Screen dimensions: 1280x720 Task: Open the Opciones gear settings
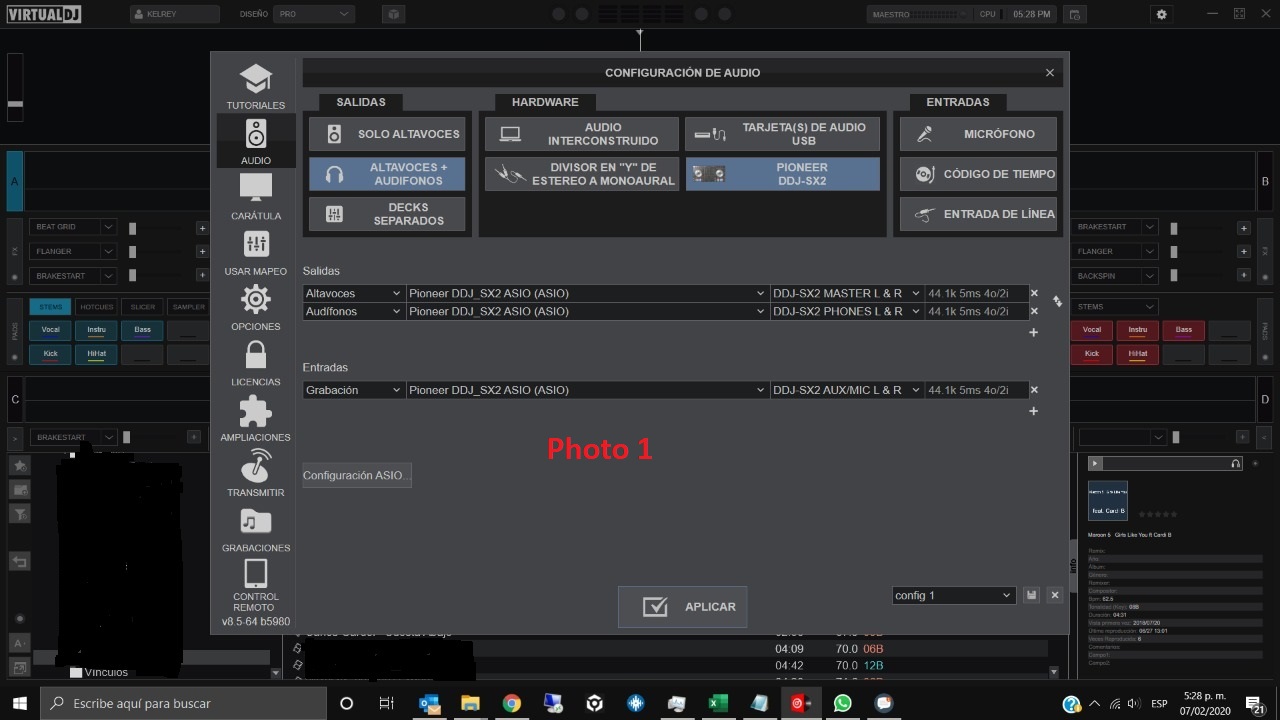(x=255, y=307)
